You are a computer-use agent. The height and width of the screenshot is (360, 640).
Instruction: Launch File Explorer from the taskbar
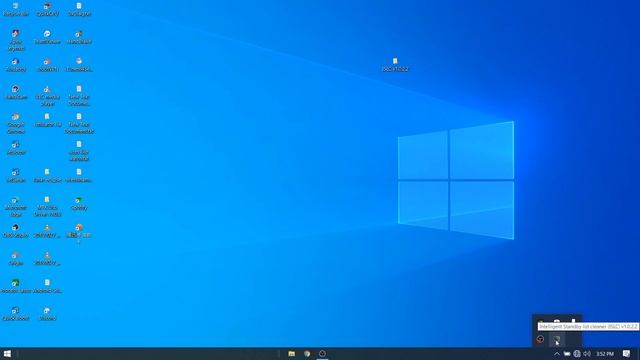tap(291, 353)
